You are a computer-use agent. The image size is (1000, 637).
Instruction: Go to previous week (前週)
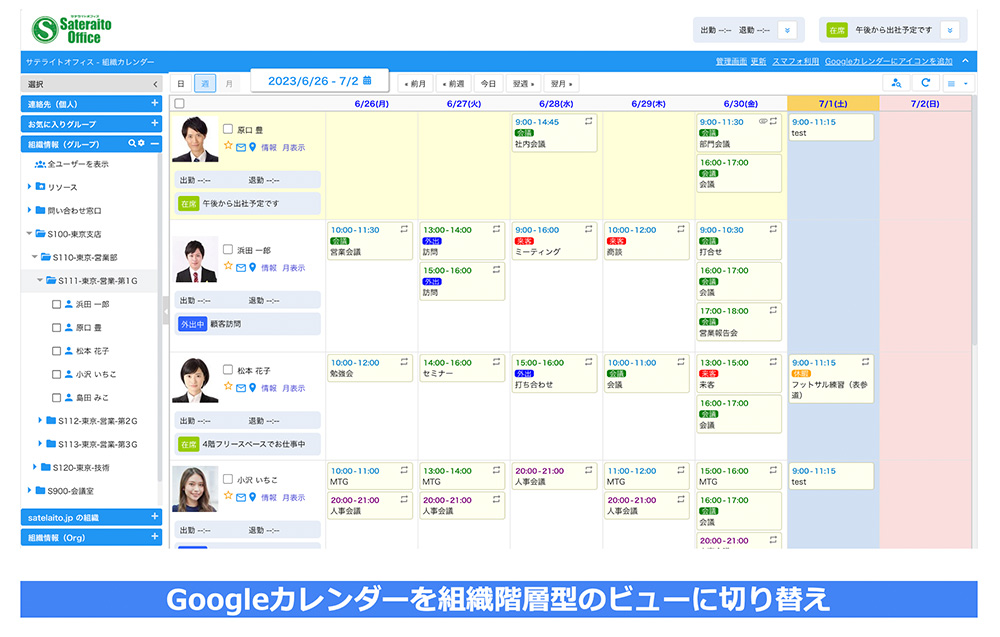(453, 84)
